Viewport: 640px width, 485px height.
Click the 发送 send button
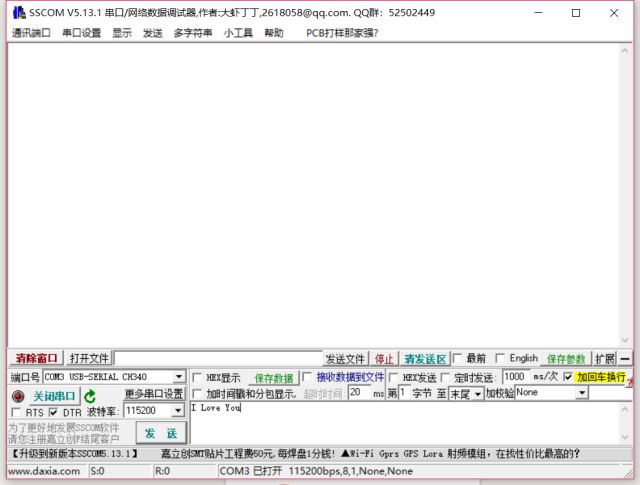(x=160, y=433)
